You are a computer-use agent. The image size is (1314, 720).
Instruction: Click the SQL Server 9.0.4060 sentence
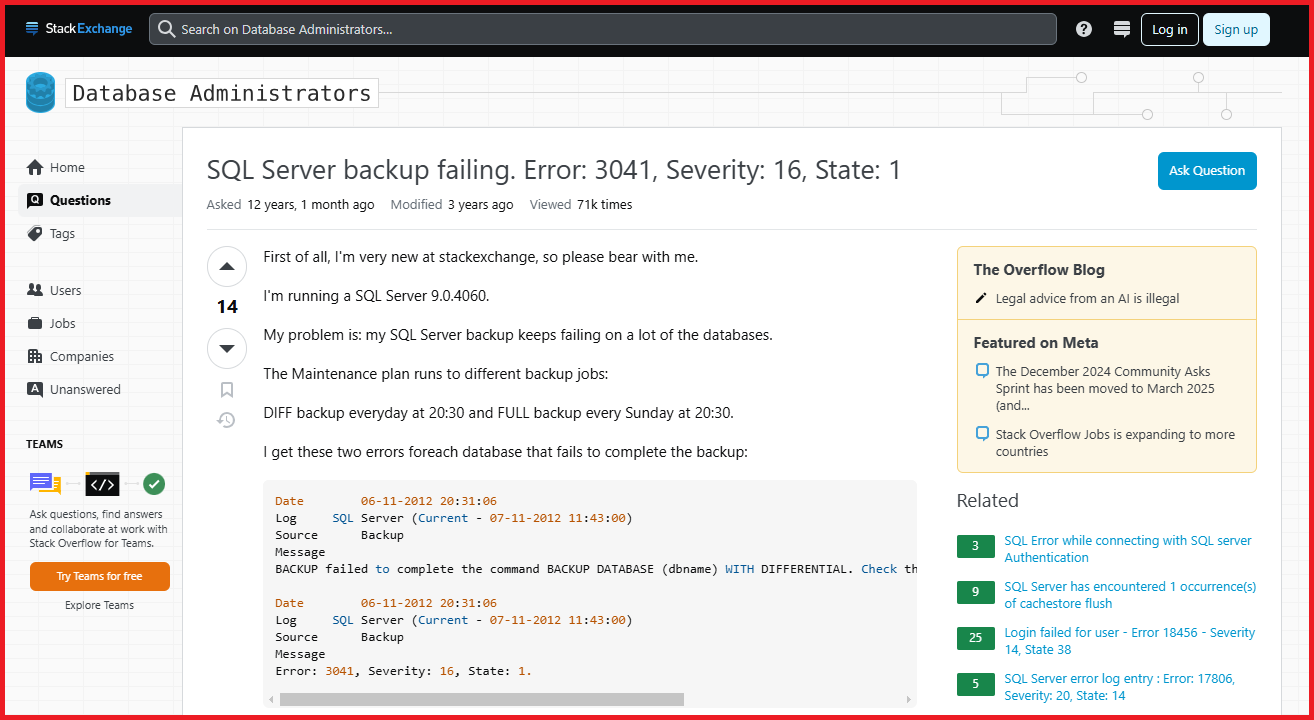point(377,296)
